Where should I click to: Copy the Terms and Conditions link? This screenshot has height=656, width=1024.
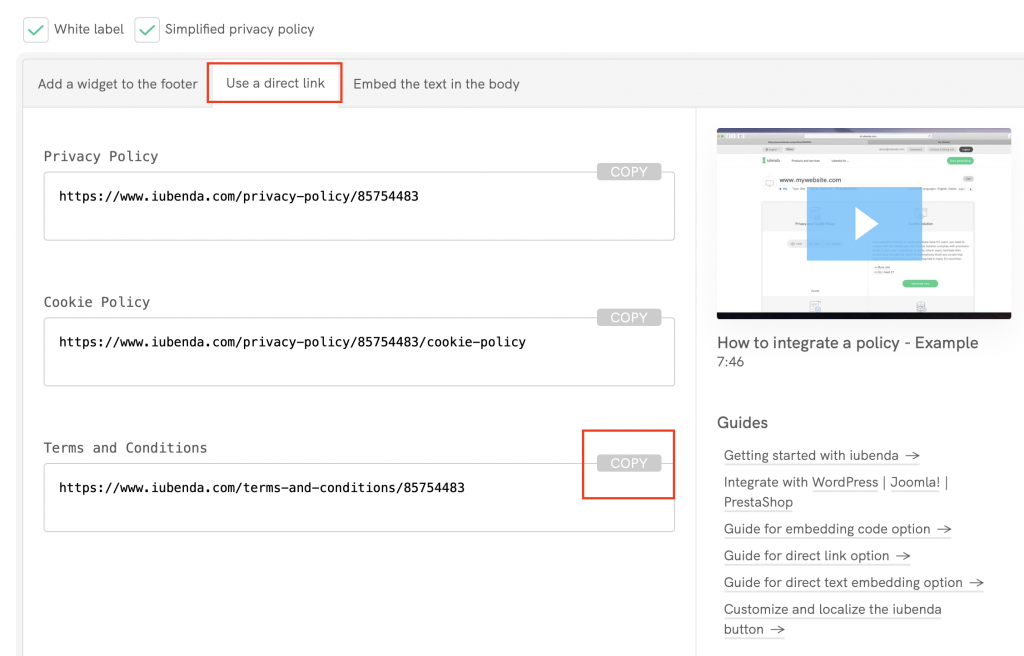pyautogui.click(x=628, y=462)
